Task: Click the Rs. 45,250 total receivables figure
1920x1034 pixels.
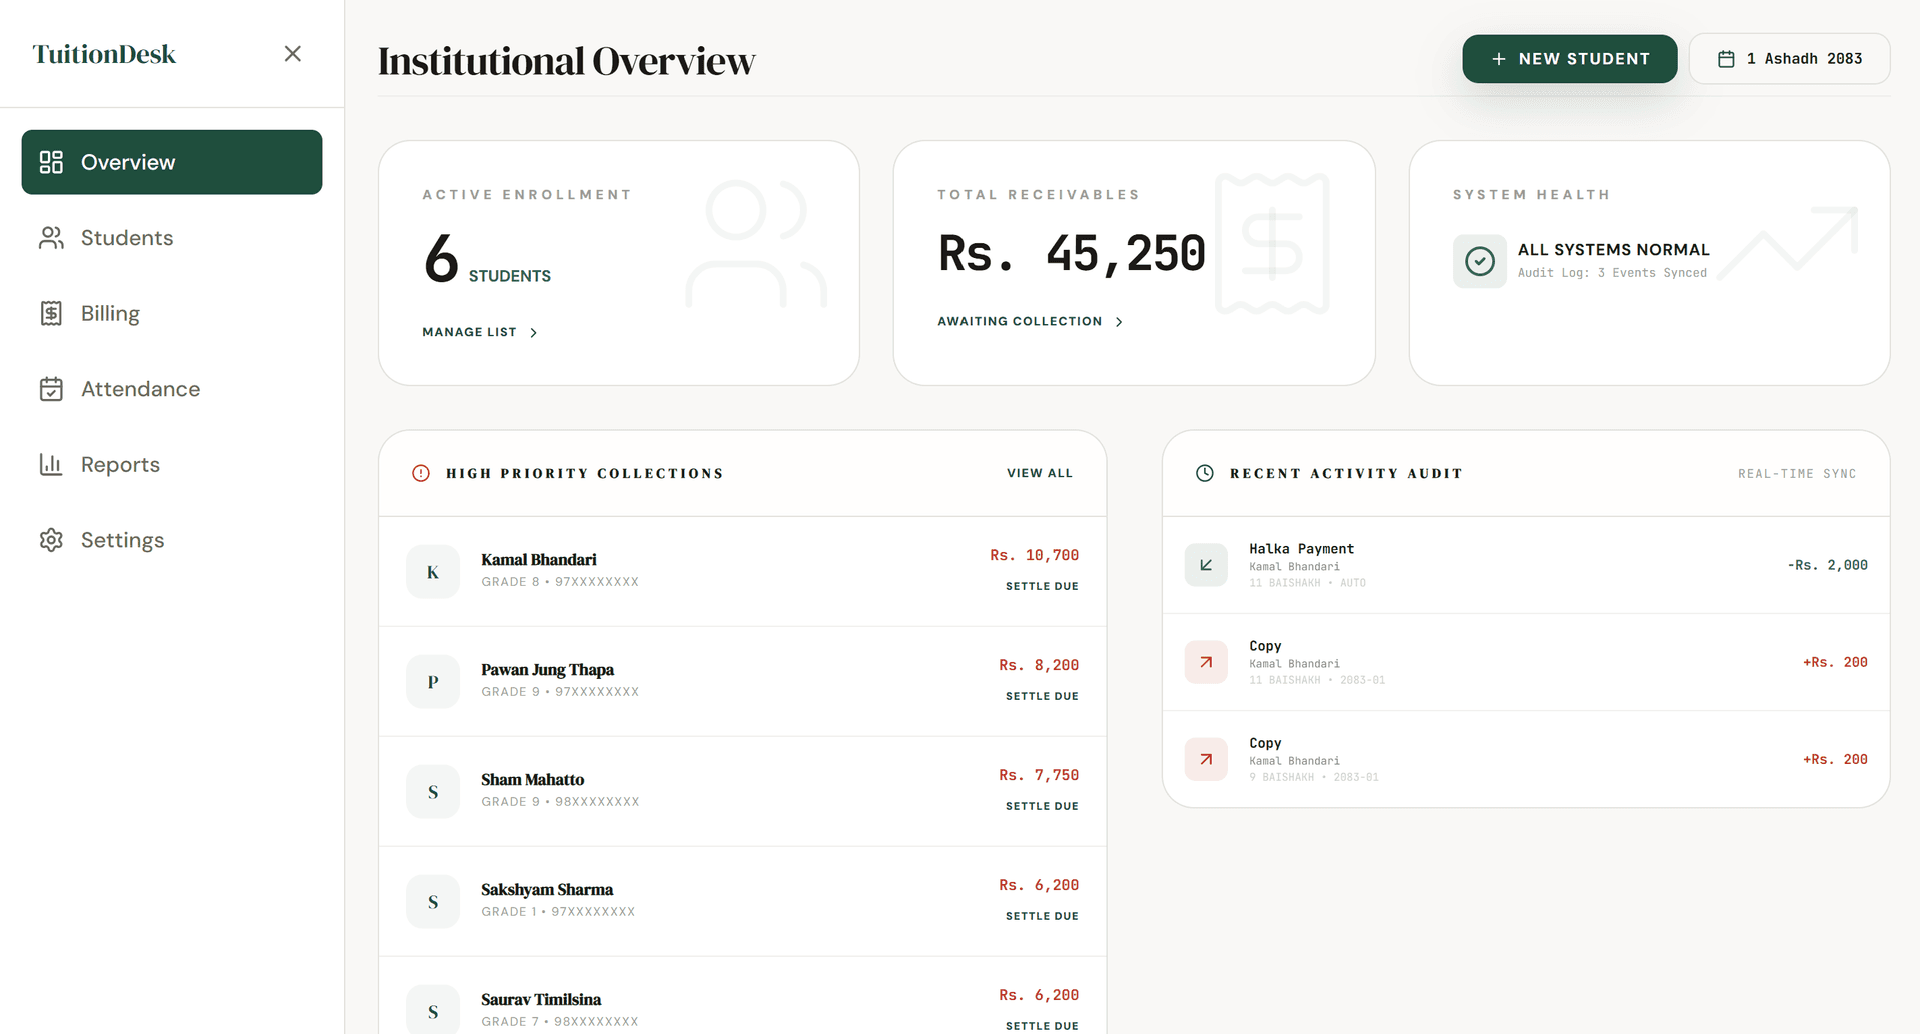Action: 1071,253
